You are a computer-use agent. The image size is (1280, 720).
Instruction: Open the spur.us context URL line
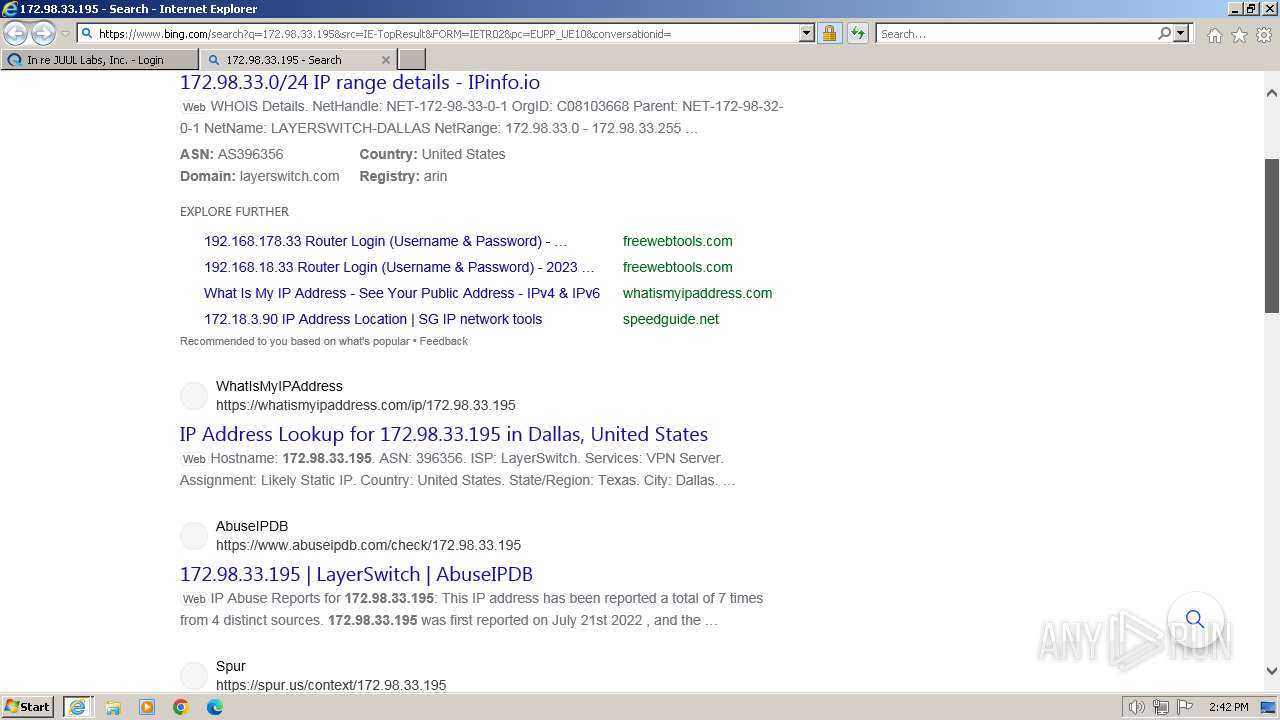pyautogui.click(x=331, y=685)
